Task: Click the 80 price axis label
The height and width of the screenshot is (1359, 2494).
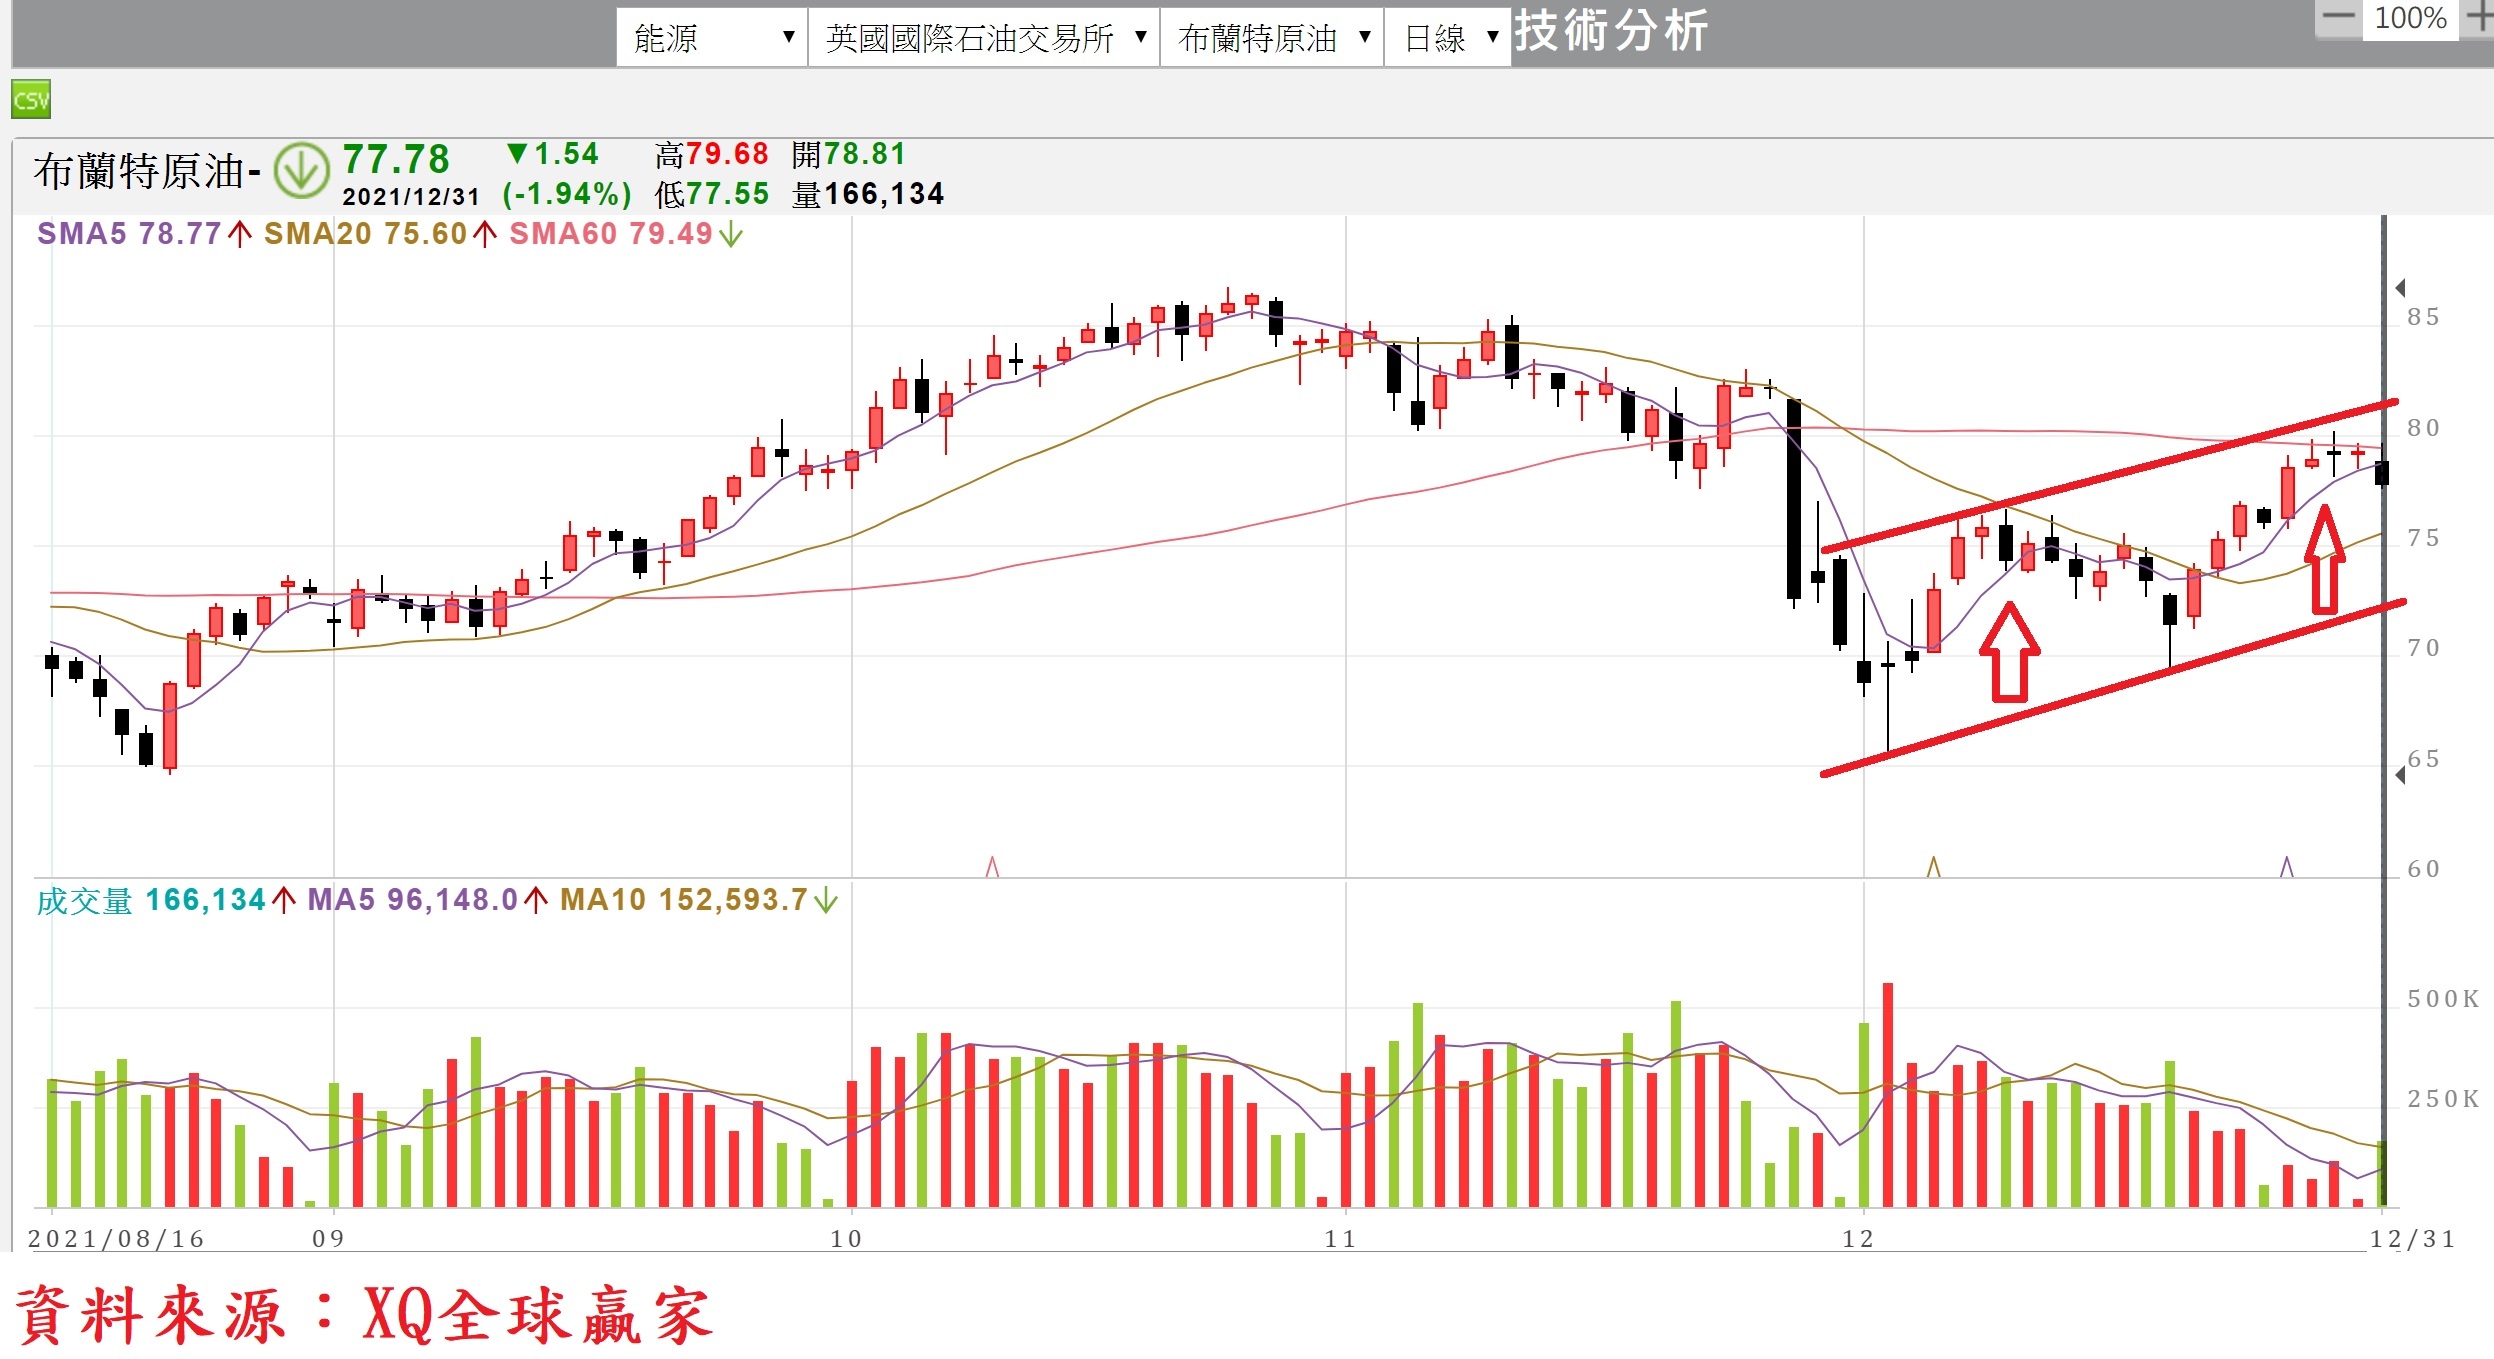Action: [x=2423, y=428]
